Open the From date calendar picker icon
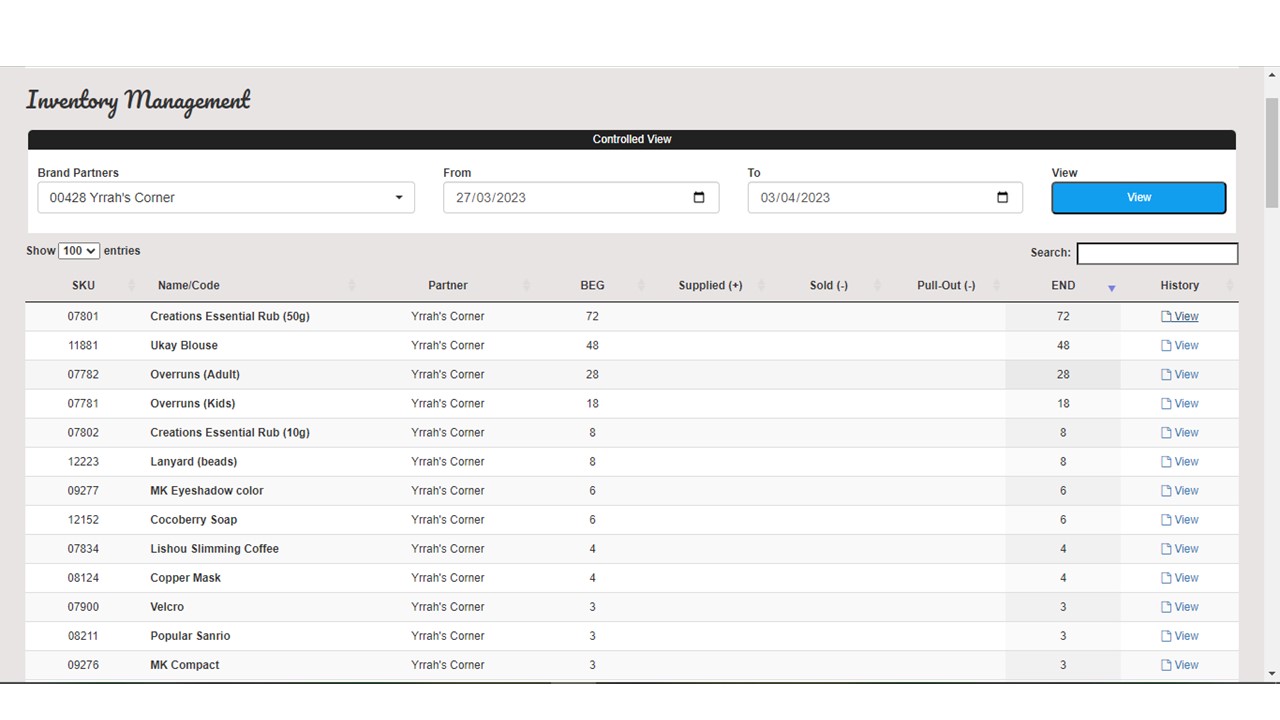This screenshot has height=720, width=1280. 699,197
